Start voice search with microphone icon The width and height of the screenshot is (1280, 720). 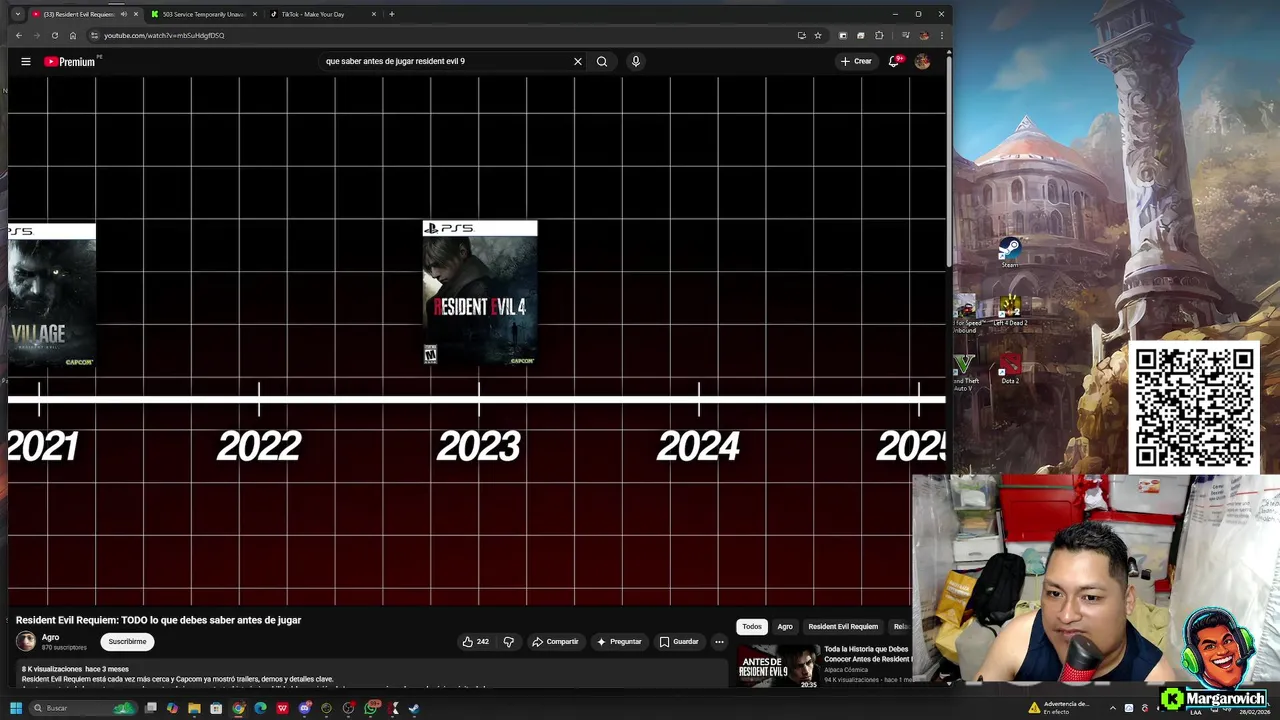point(635,61)
